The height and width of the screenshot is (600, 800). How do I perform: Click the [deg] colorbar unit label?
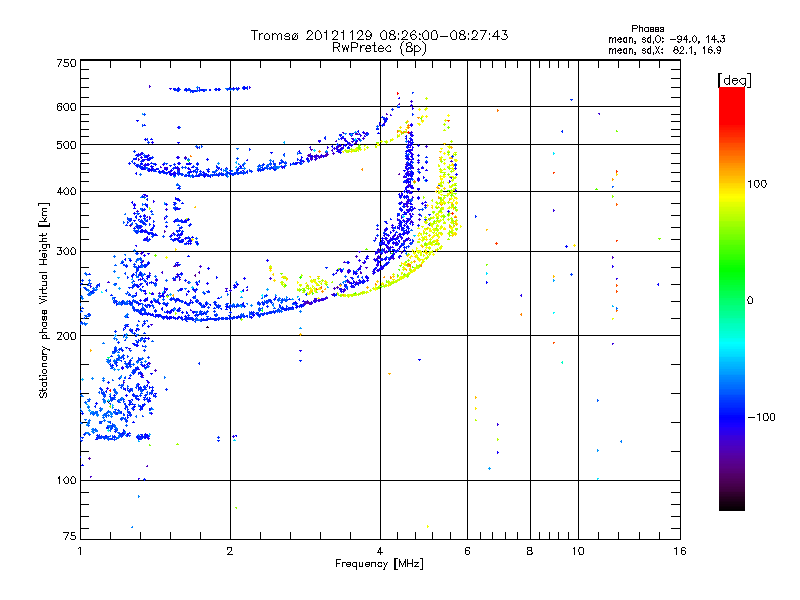(734, 80)
